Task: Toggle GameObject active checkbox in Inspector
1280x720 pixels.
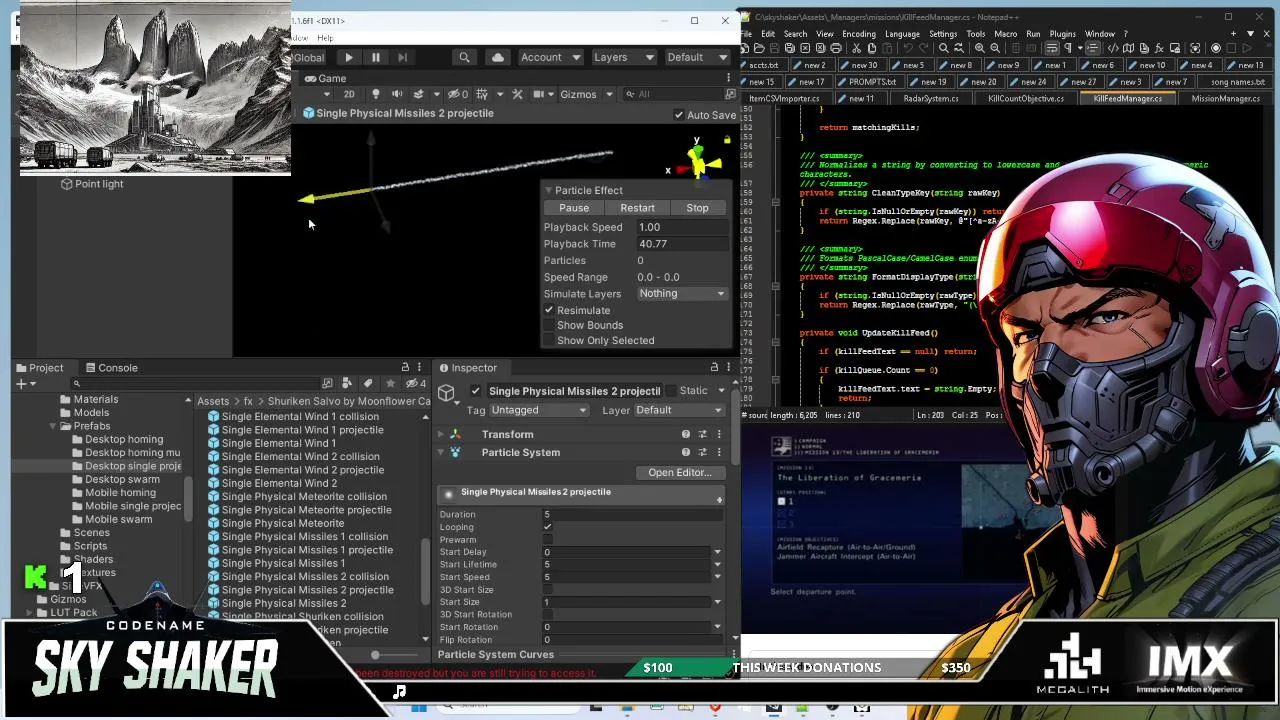Action: click(475, 390)
